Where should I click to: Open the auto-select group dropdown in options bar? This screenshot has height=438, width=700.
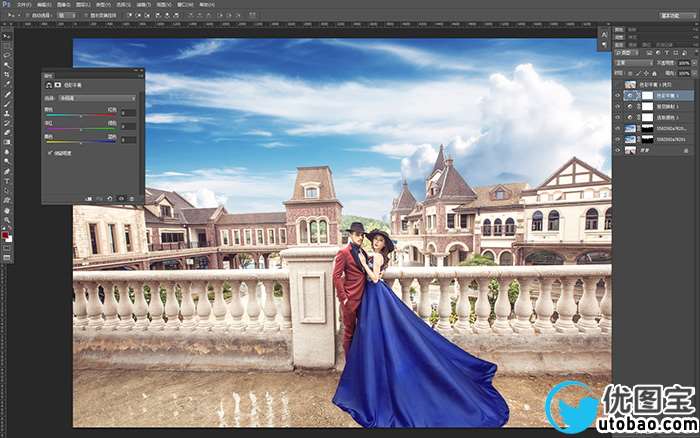tap(67, 15)
